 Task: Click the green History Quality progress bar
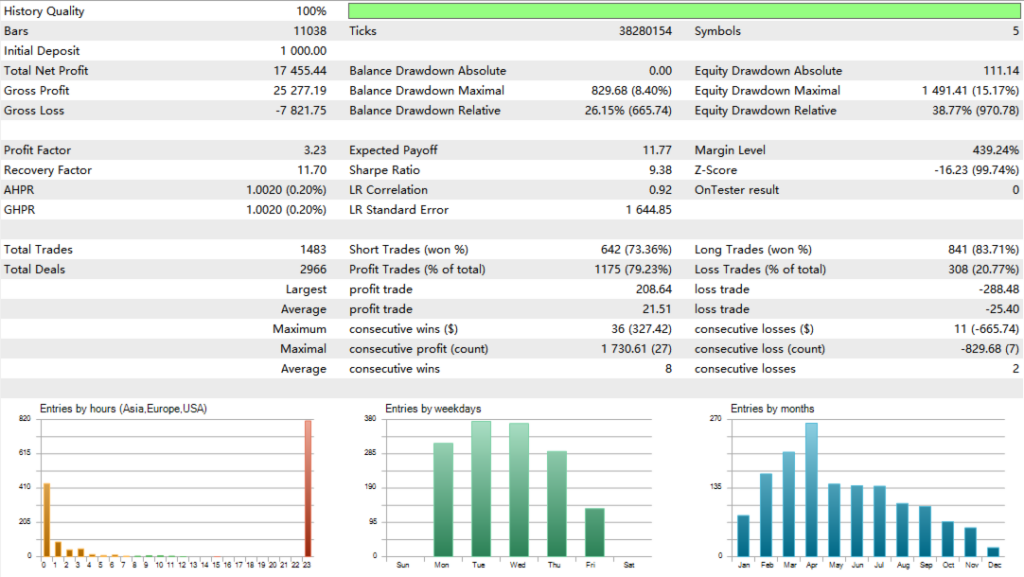684,10
